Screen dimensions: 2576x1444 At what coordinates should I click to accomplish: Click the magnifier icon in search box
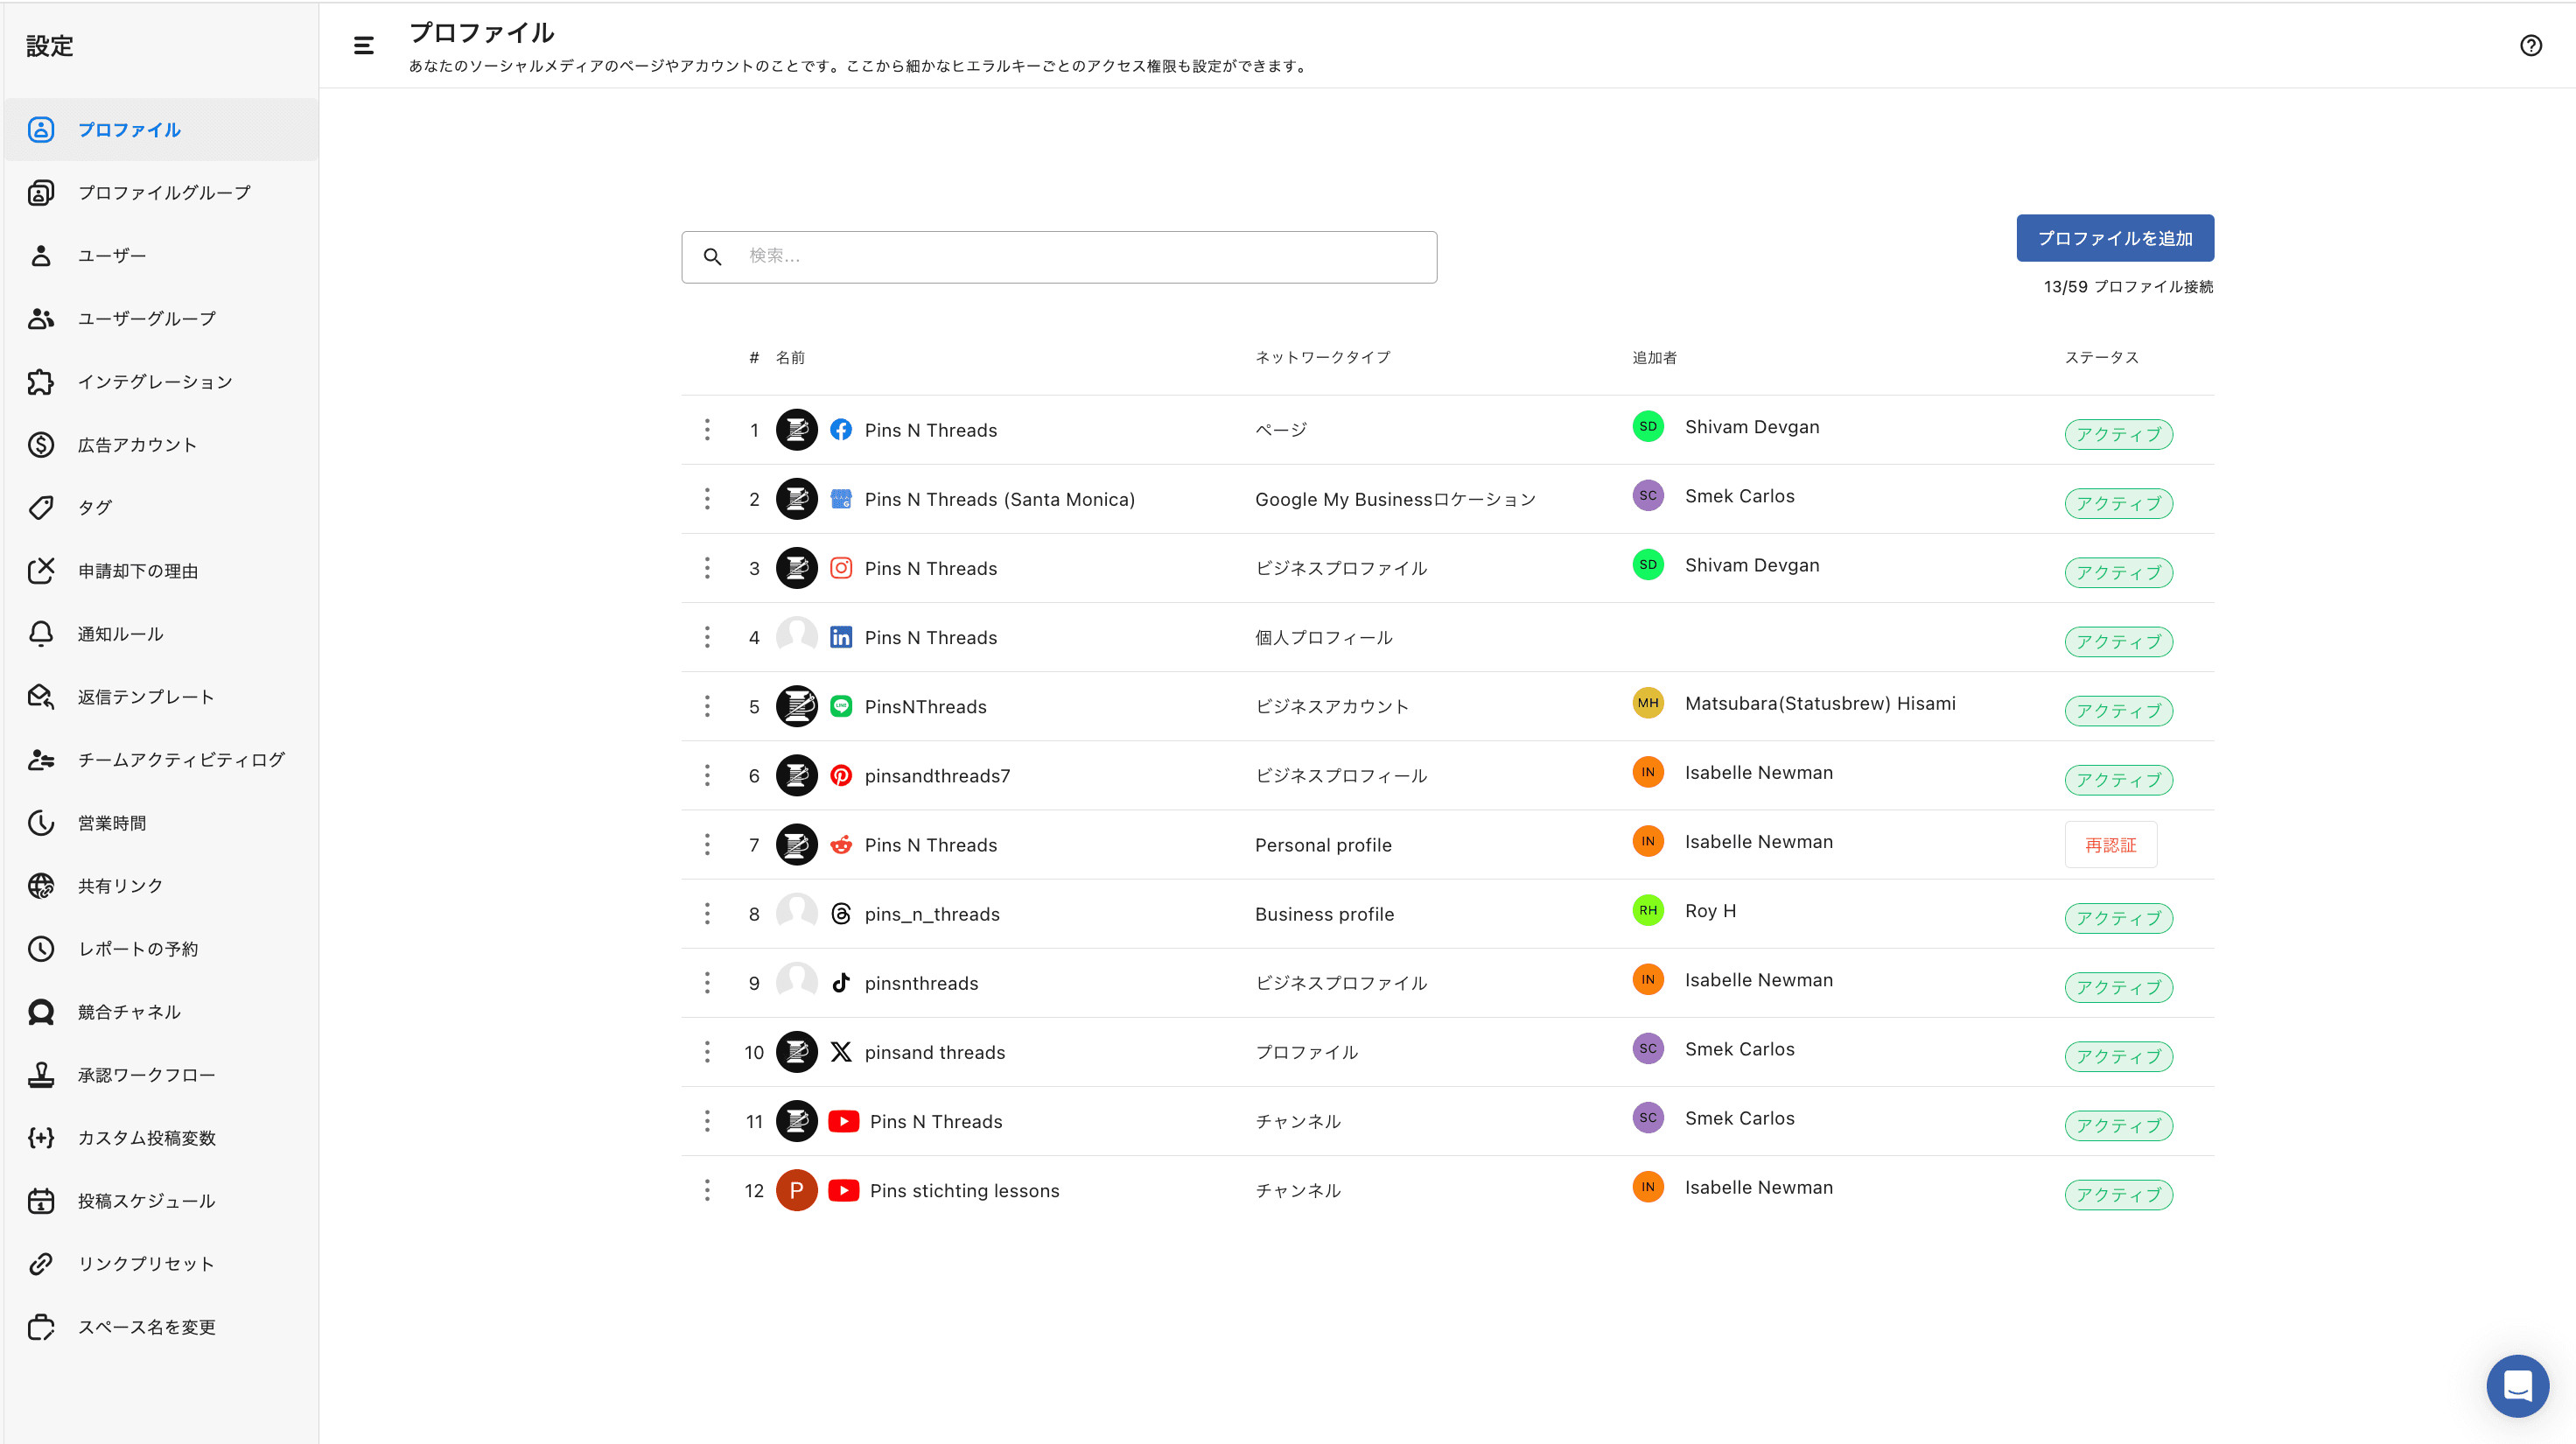[712, 257]
